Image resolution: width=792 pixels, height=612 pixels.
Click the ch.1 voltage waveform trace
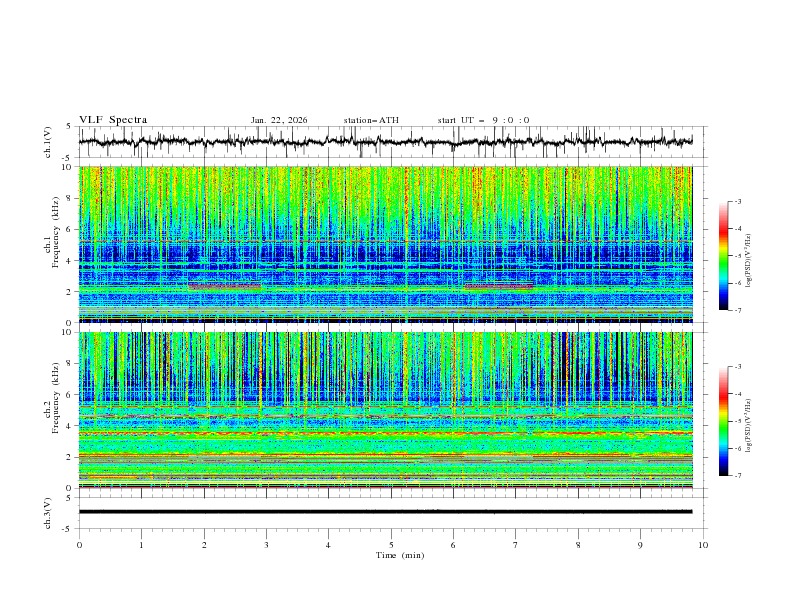coord(385,142)
